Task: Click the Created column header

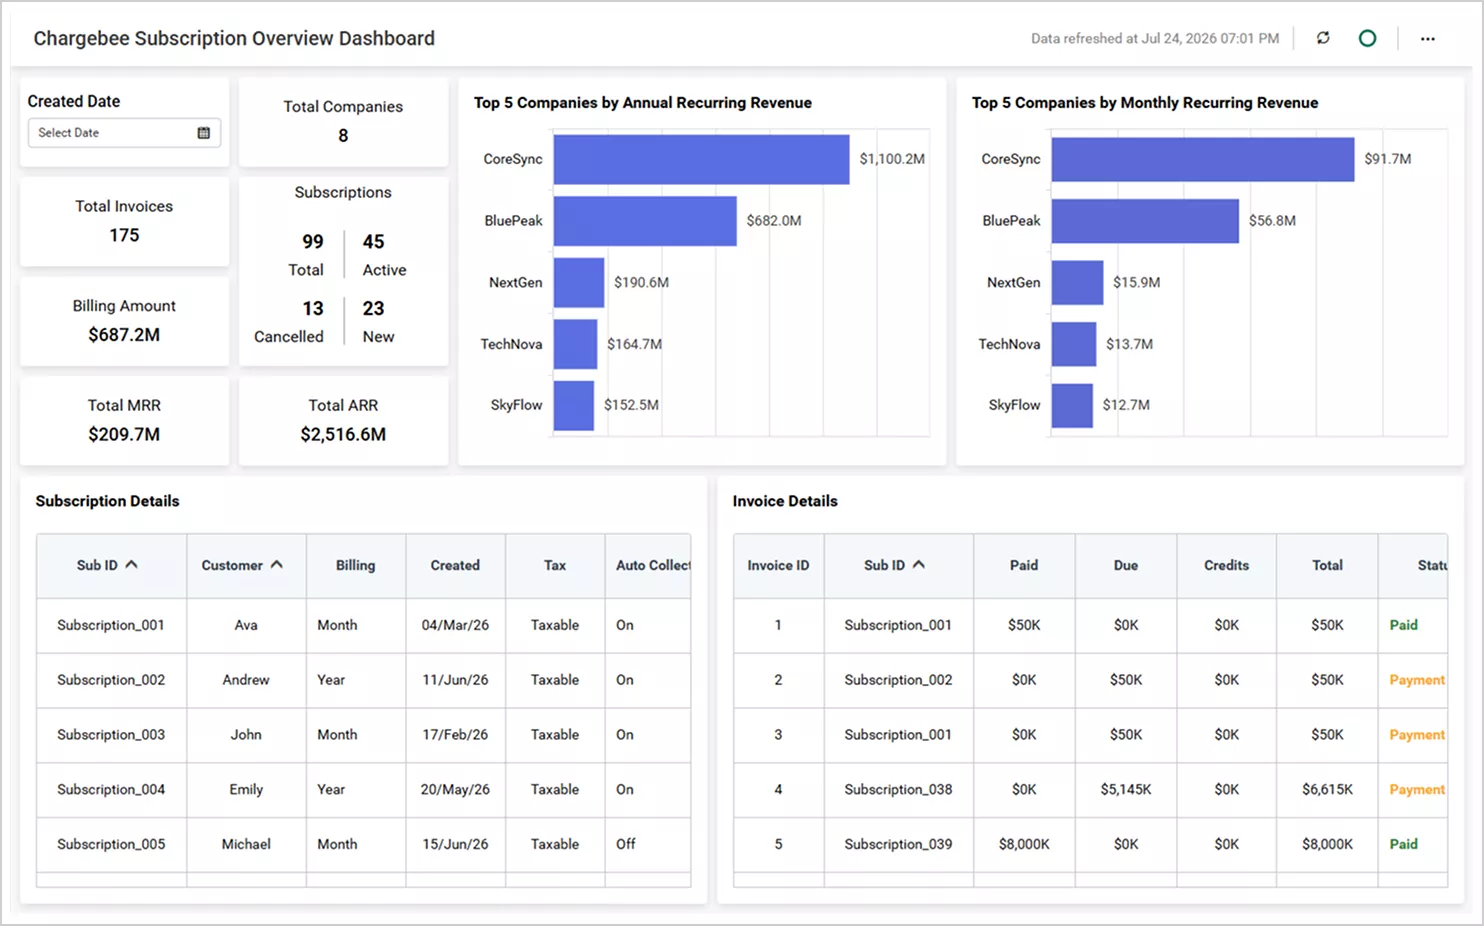Action: click(455, 565)
